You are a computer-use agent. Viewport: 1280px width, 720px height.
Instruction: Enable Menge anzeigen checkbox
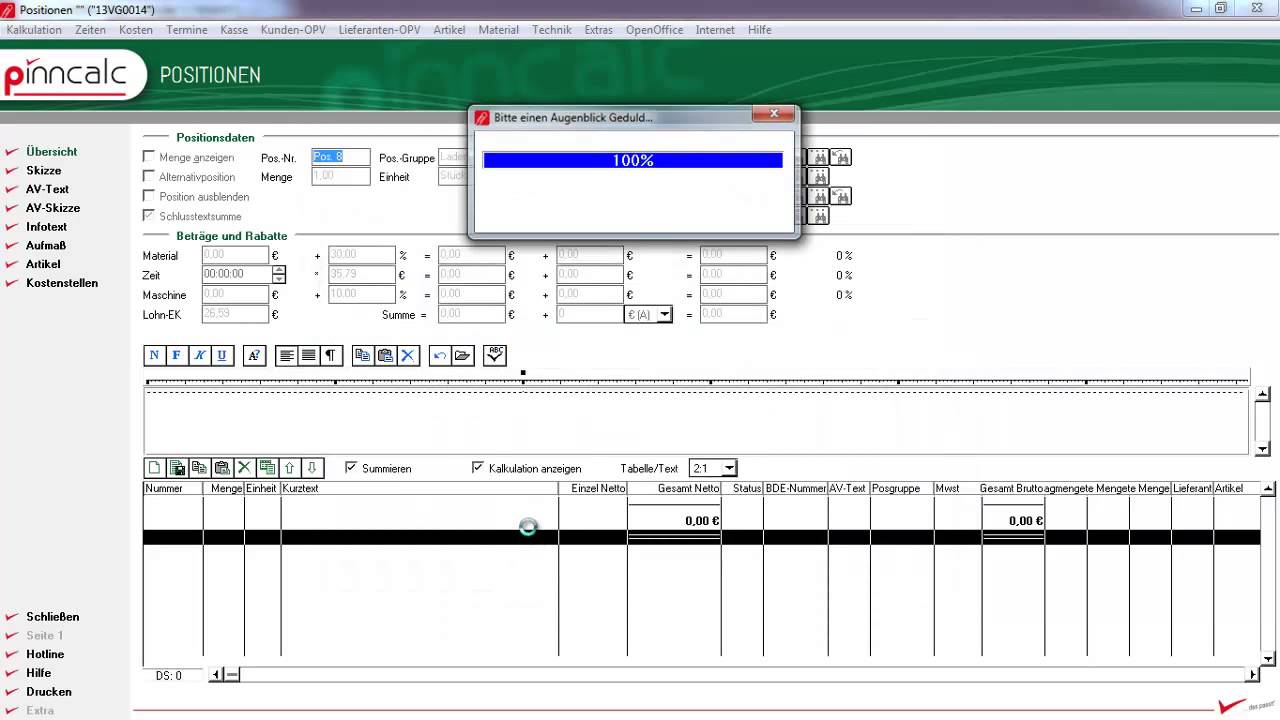(149, 157)
